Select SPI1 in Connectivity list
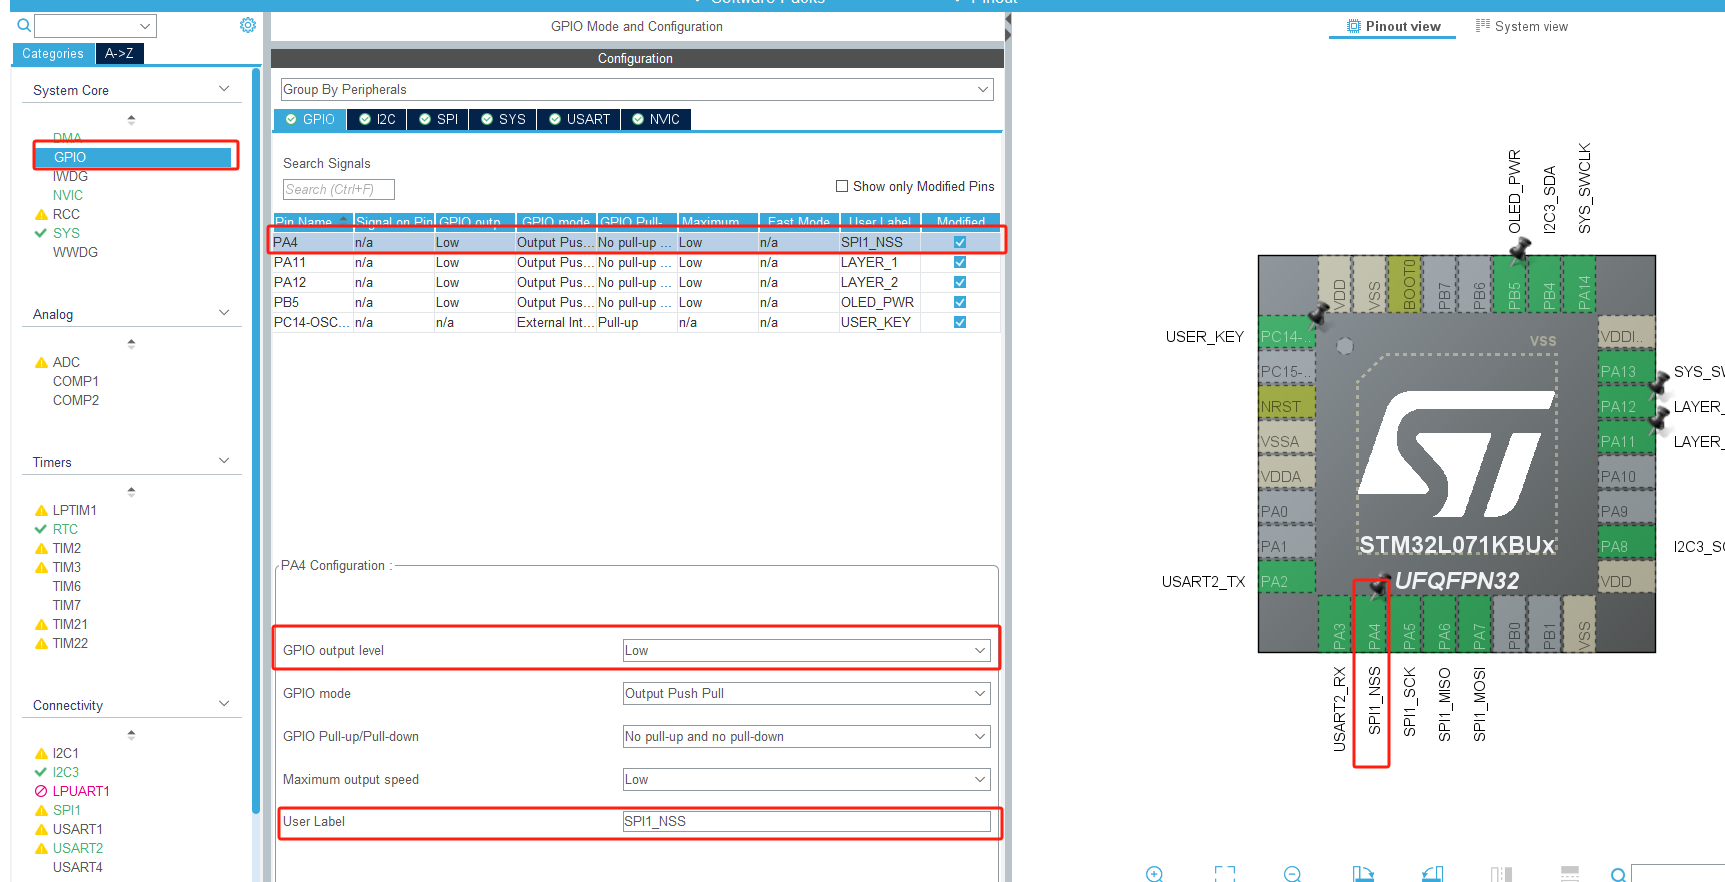This screenshot has width=1725, height=882. pyautogui.click(x=67, y=810)
